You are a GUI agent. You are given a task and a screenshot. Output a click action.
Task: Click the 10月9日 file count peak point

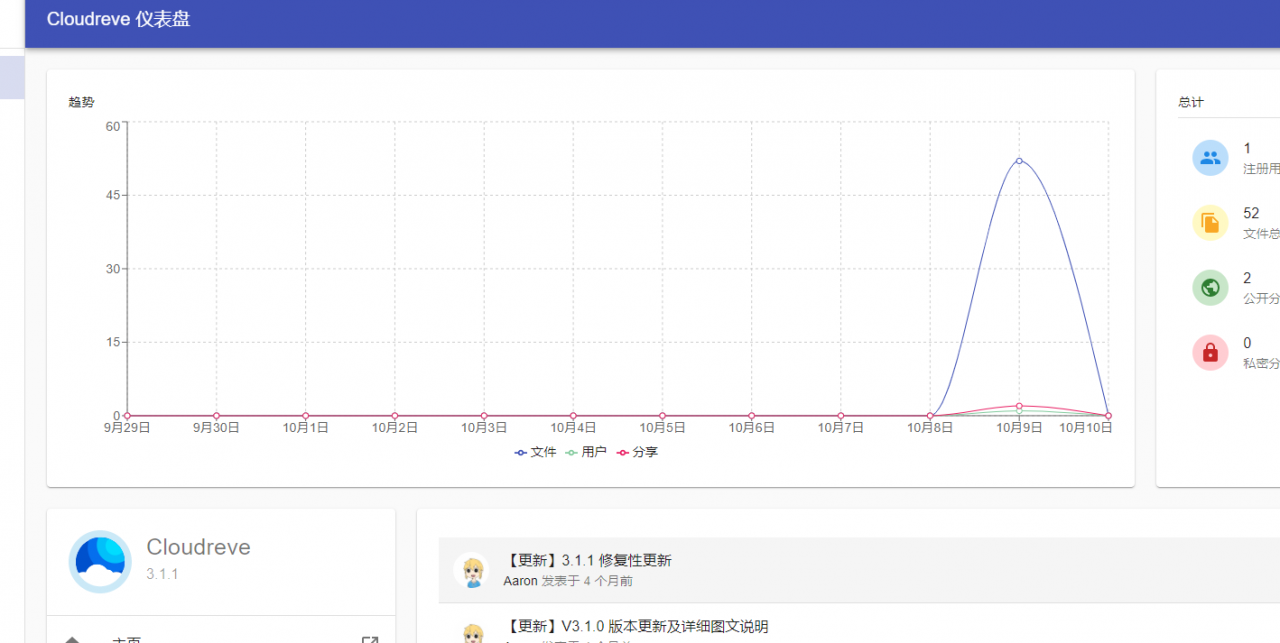1019,160
